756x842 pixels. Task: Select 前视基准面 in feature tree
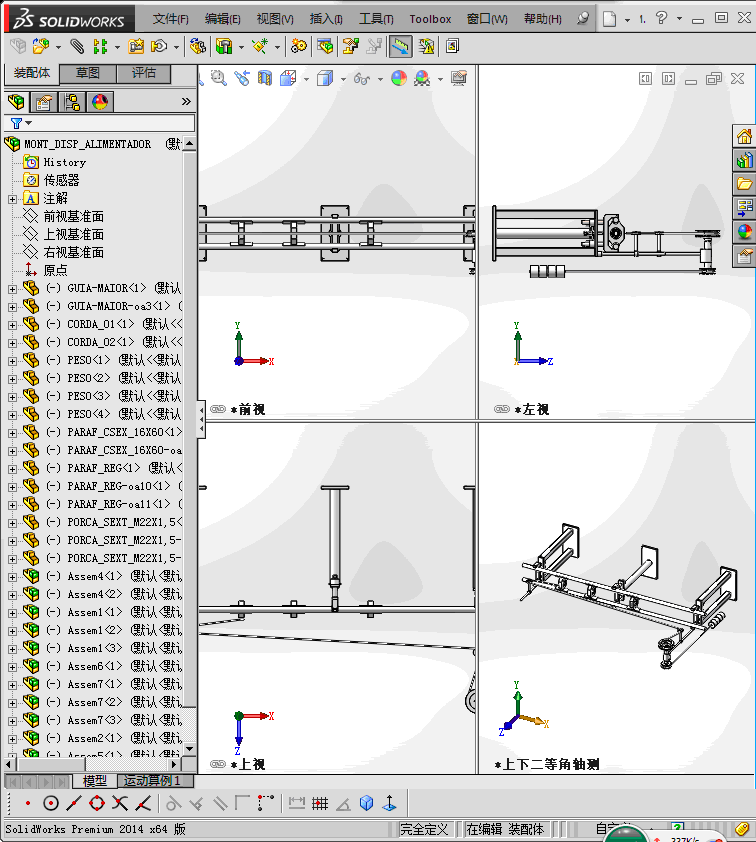(x=74, y=216)
